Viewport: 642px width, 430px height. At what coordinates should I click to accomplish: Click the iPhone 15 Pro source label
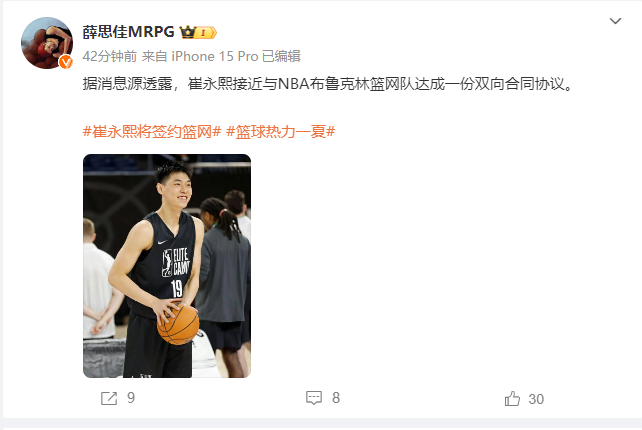pyautogui.click(x=215, y=56)
